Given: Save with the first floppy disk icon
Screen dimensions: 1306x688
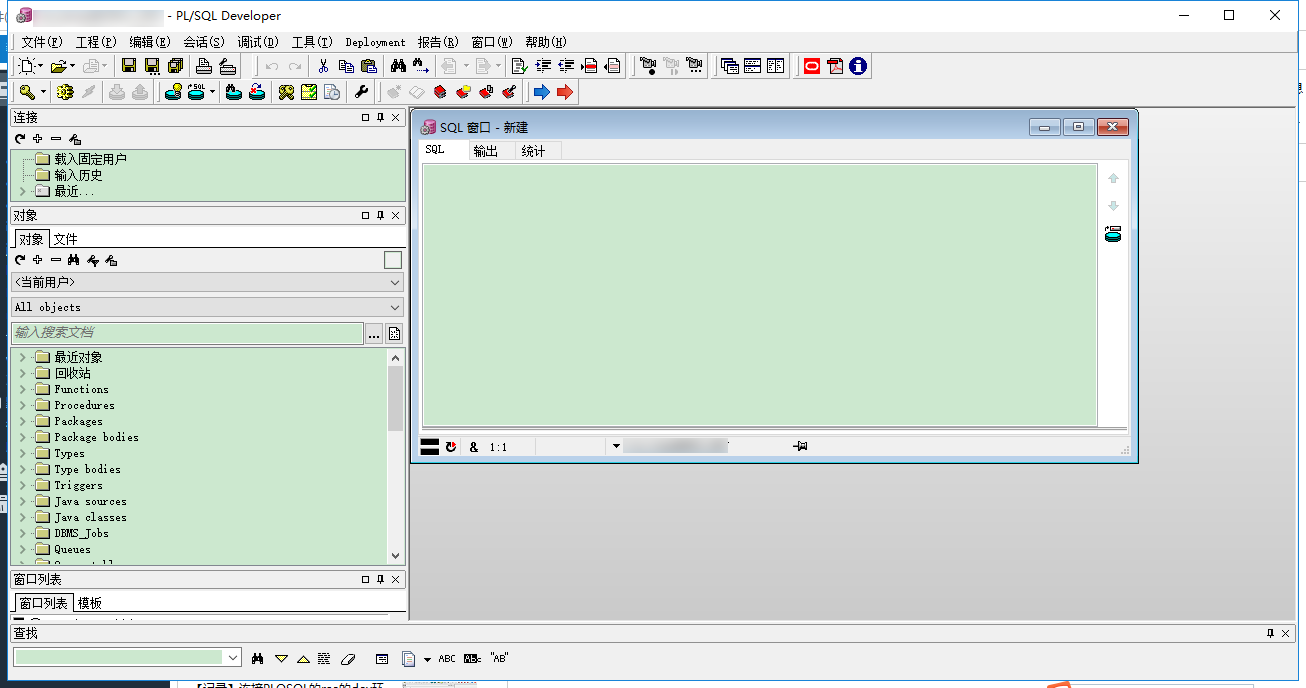Looking at the screenshot, I should coord(129,66).
